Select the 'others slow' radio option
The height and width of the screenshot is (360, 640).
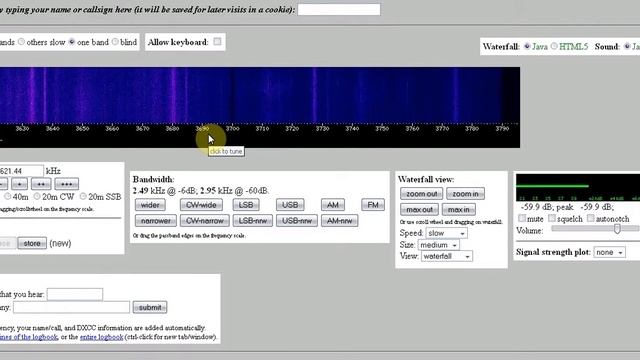pyautogui.click(x=22, y=42)
